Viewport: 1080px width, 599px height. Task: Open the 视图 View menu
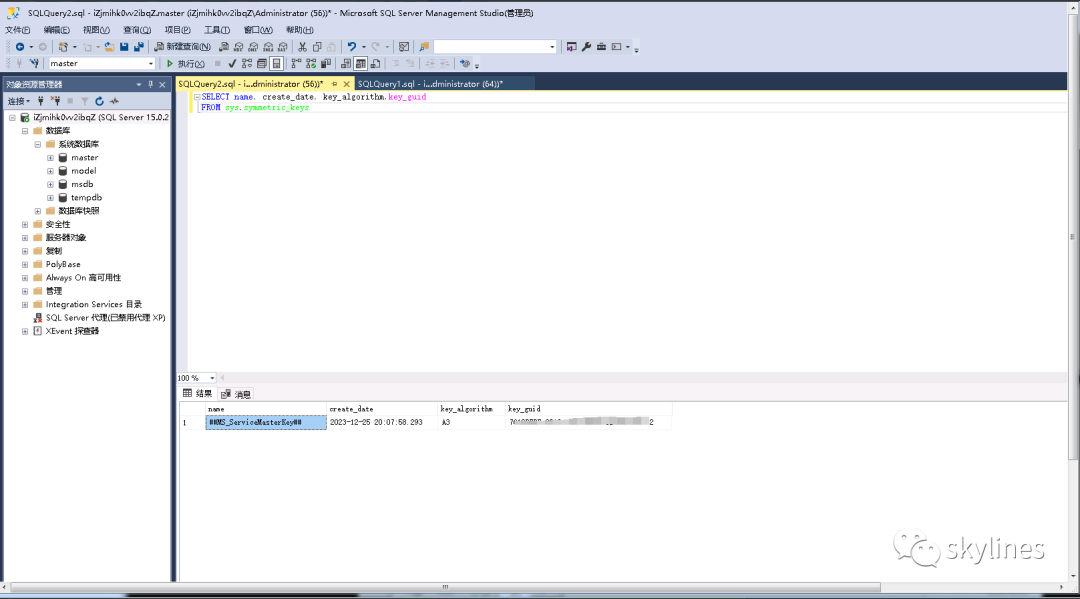pos(96,30)
